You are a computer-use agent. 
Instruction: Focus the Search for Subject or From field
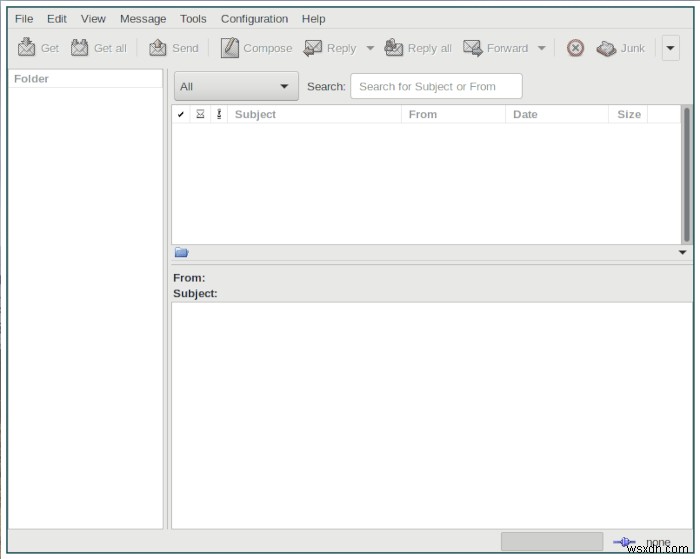436,86
